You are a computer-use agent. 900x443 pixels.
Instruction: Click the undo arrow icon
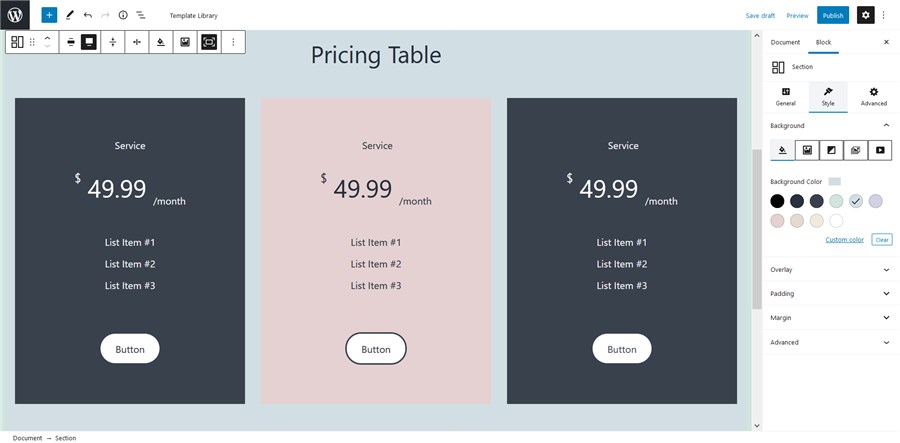(x=88, y=15)
